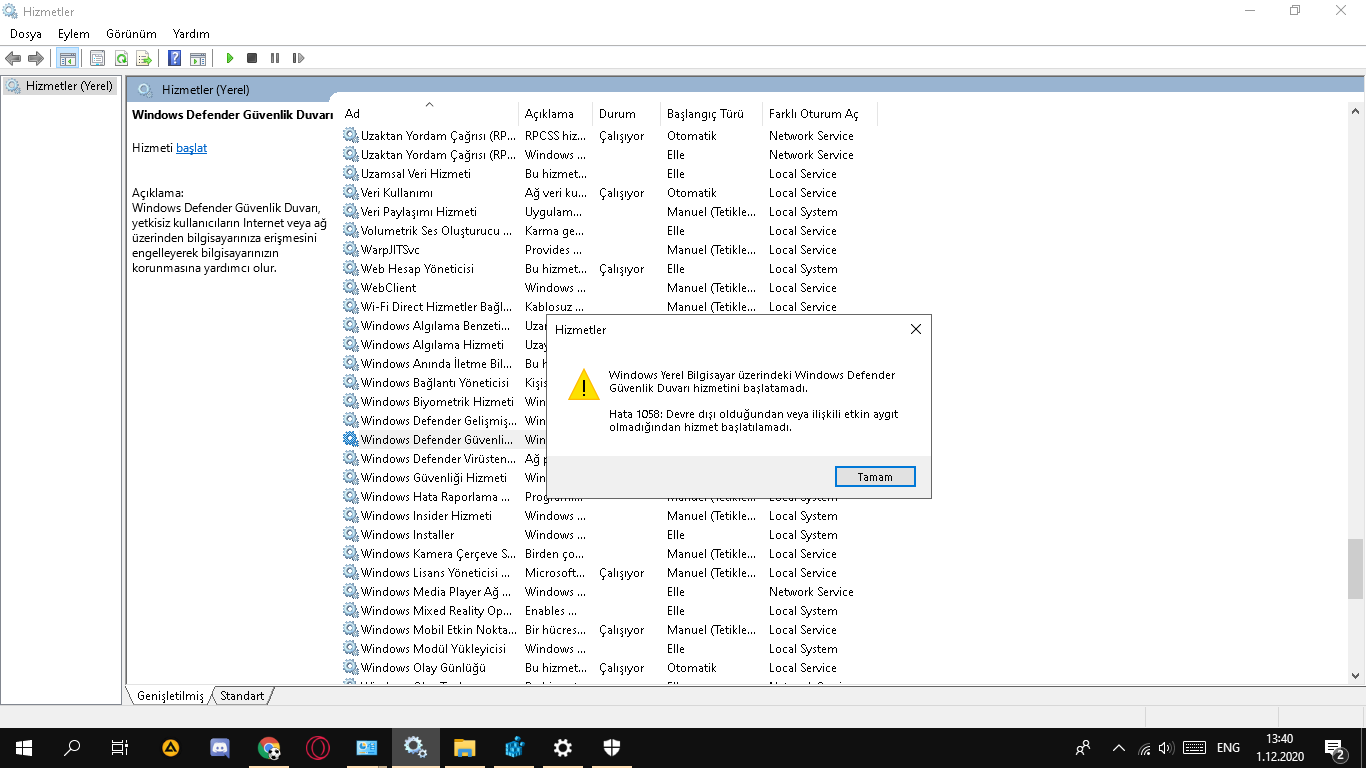The height and width of the screenshot is (768, 1366).
Task: Click the Back arrow in toolbar
Action: tap(13, 58)
